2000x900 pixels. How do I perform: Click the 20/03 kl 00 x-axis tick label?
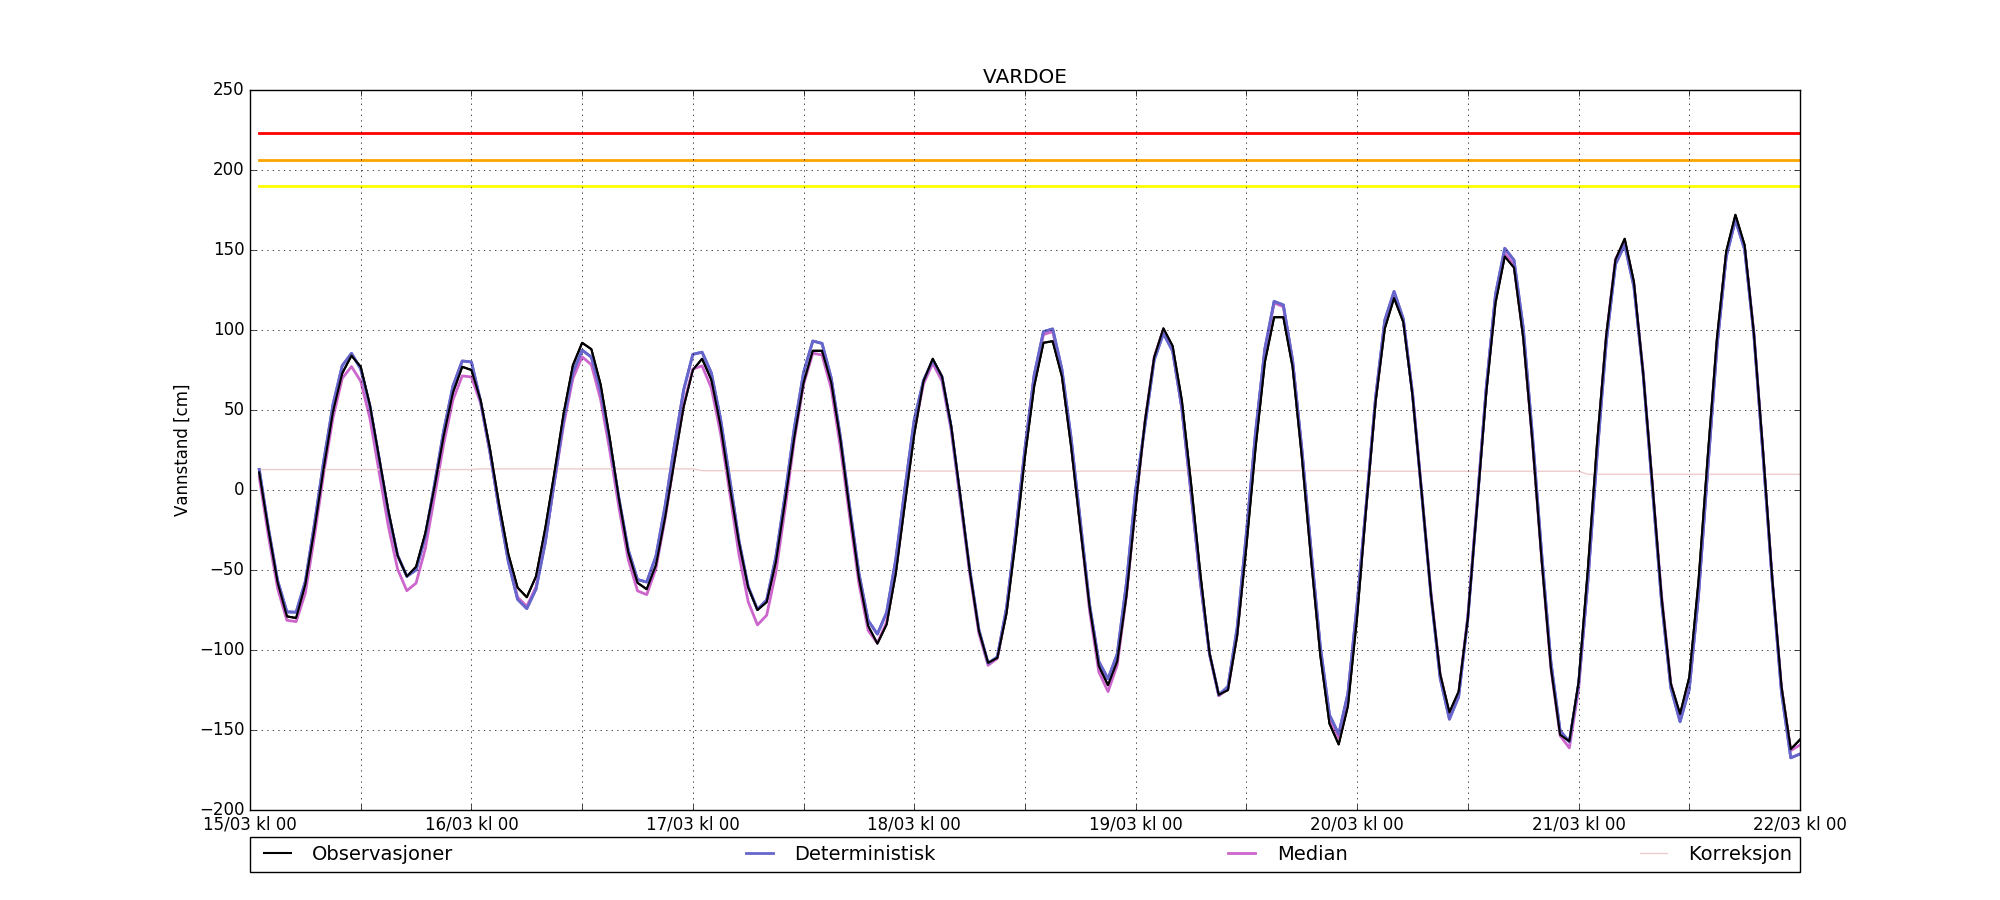click(1356, 825)
